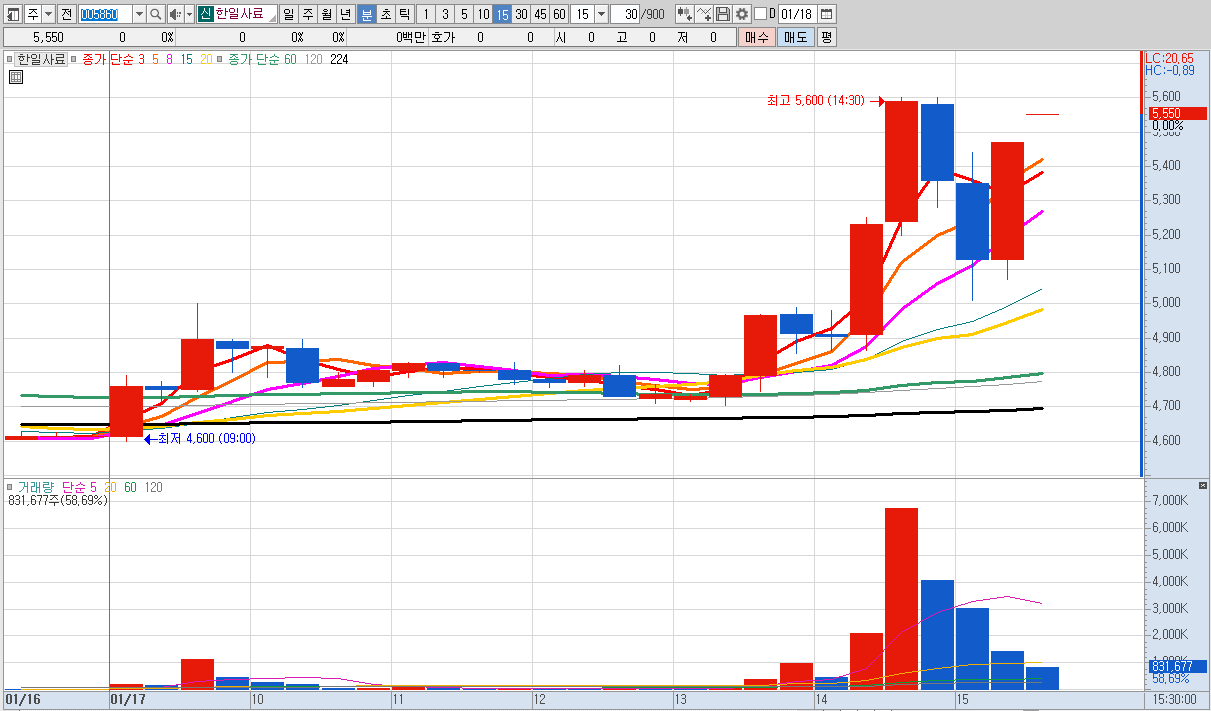Click the 거래량 volume legend label

(35, 487)
